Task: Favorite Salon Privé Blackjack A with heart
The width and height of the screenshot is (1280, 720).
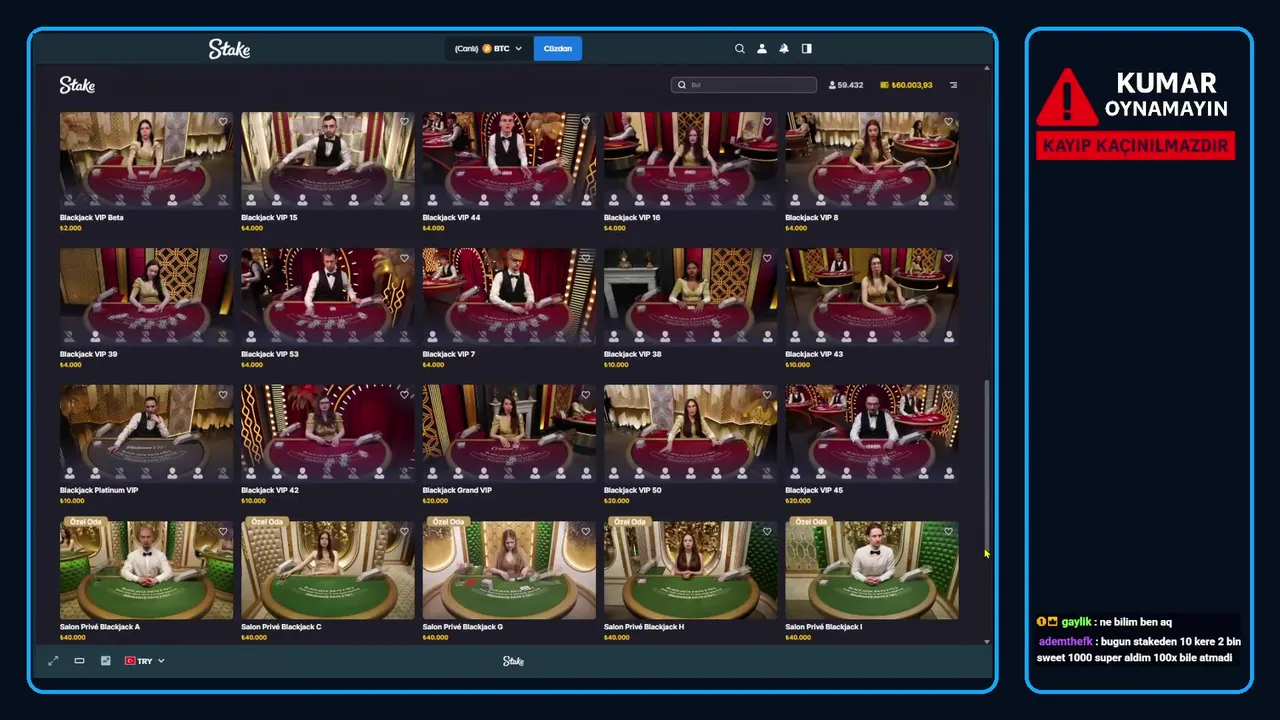Action: point(223,531)
